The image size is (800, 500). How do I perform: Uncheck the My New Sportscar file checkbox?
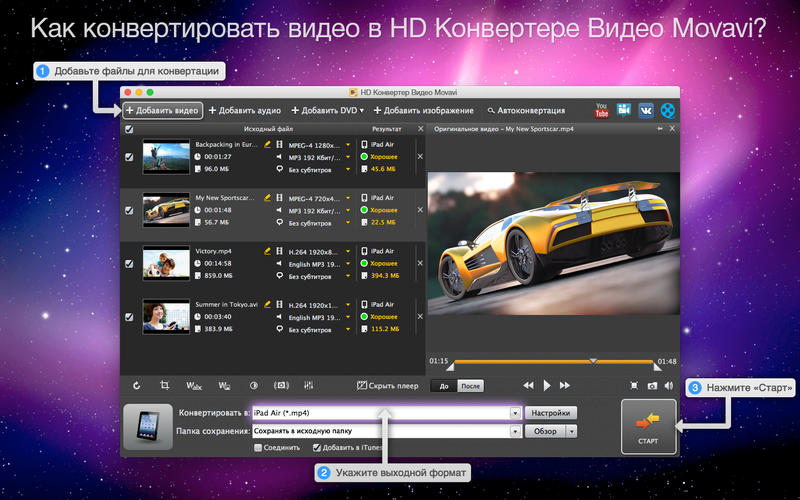129,210
